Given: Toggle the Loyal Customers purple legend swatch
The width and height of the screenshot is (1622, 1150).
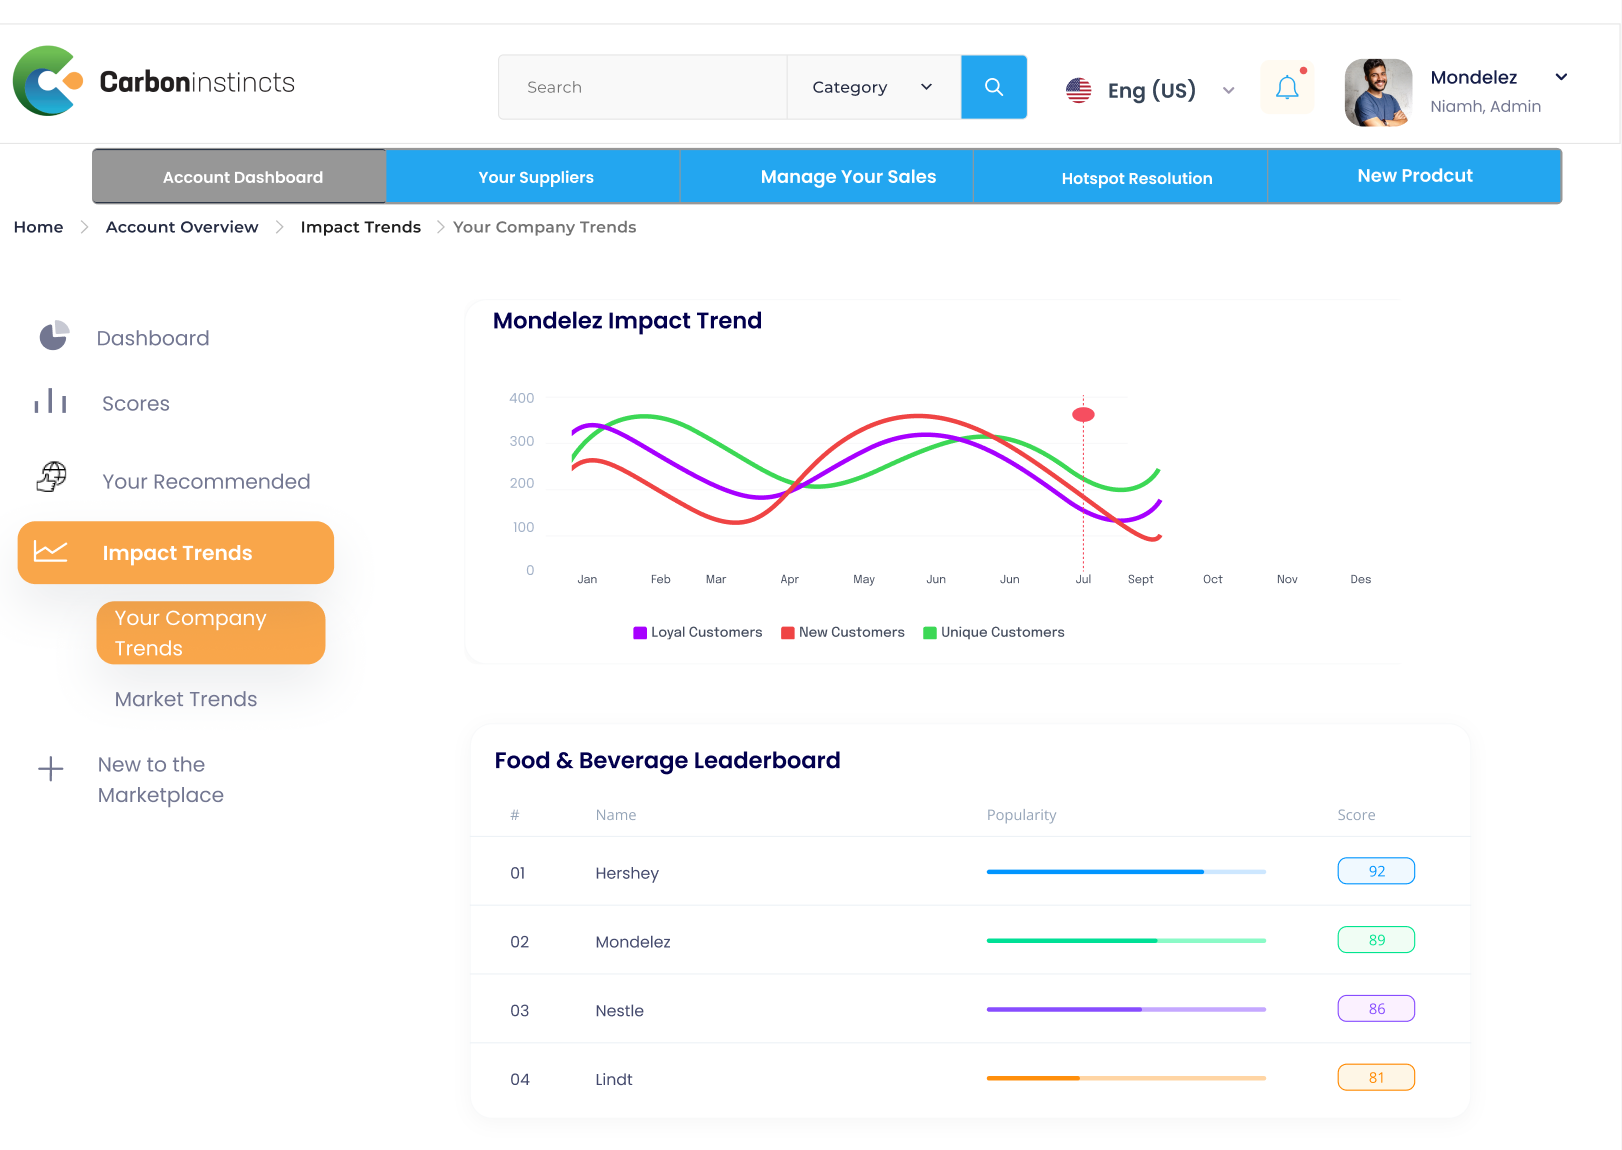Looking at the screenshot, I should (x=640, y=632).
